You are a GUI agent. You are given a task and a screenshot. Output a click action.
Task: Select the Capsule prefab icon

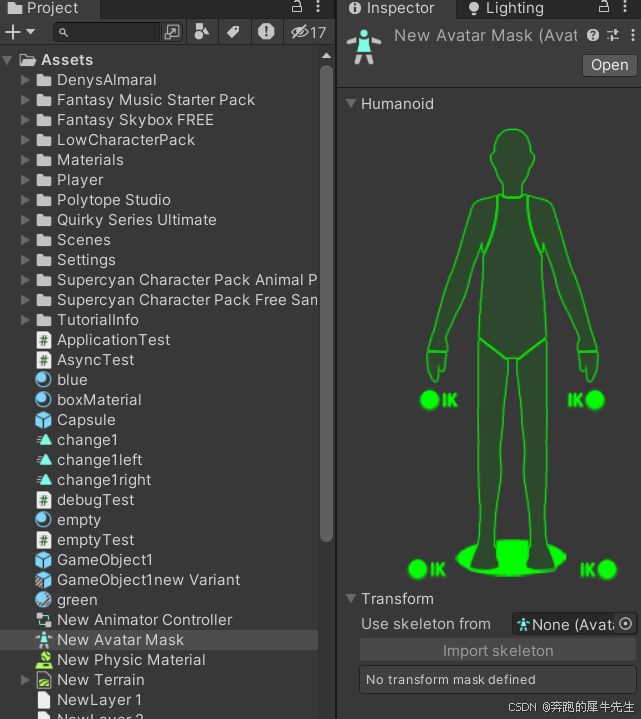point(44,420)
